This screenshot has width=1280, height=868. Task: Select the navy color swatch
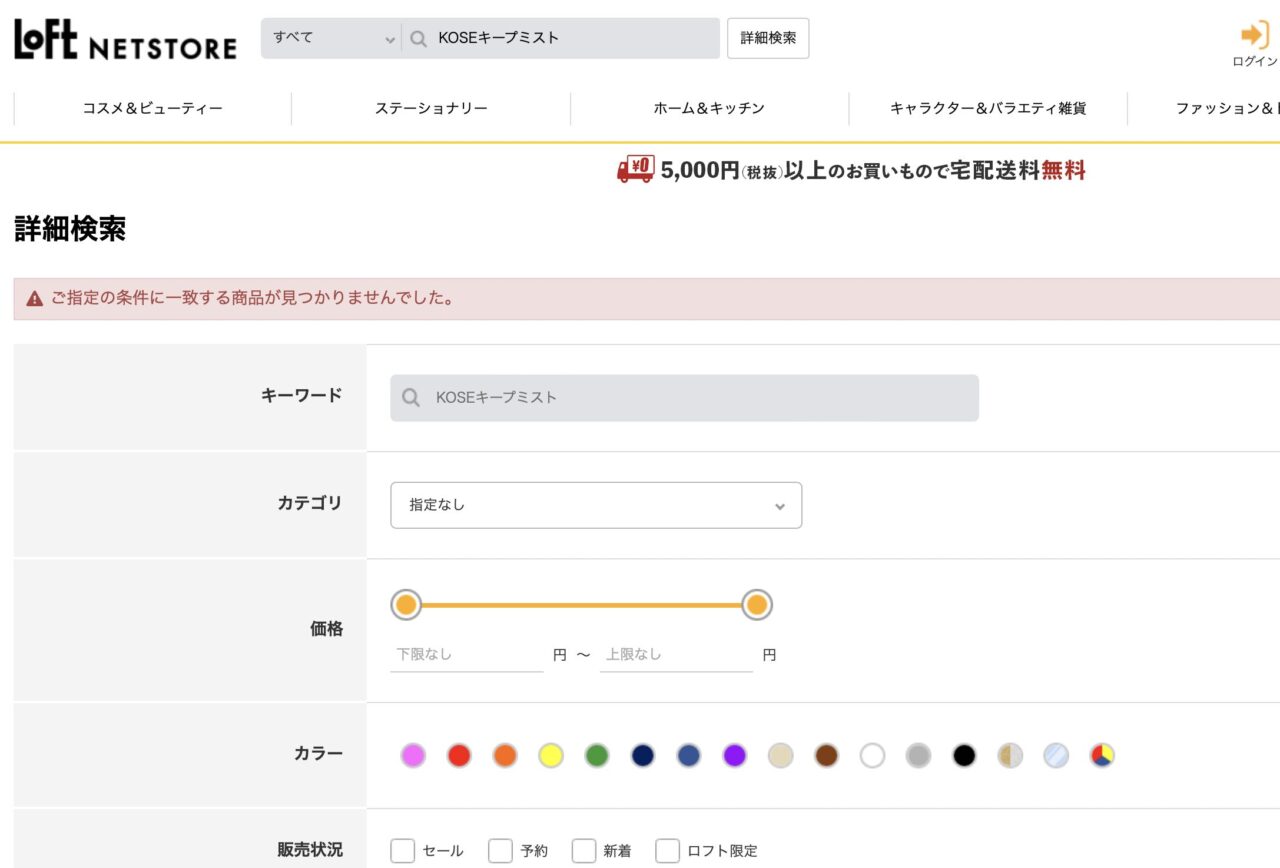coord(643,755)
